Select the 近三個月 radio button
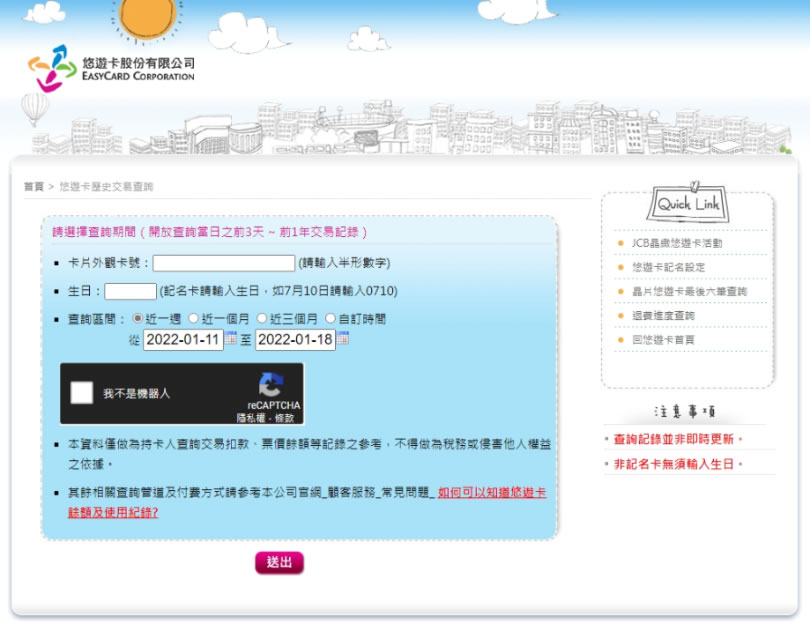Screen dimensions: 810x624 [262, 318]
